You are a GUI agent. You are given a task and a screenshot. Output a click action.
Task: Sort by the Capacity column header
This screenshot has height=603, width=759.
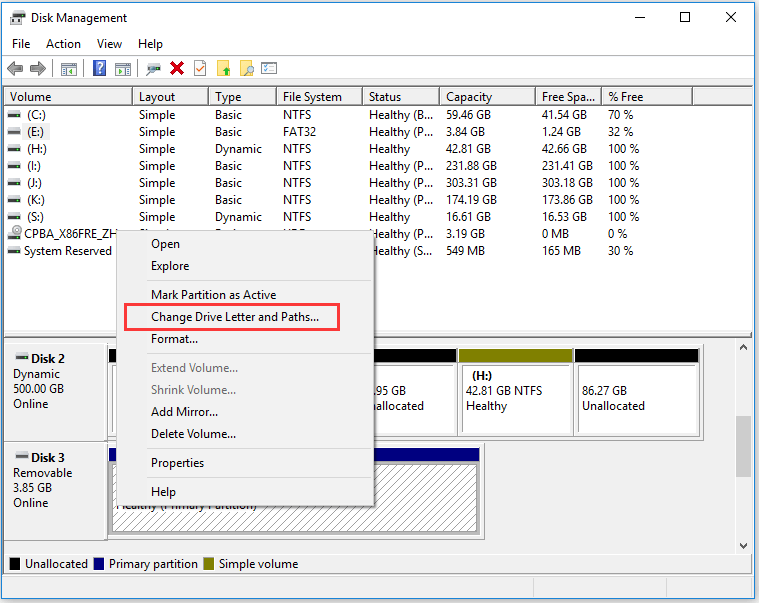[469, 97]
